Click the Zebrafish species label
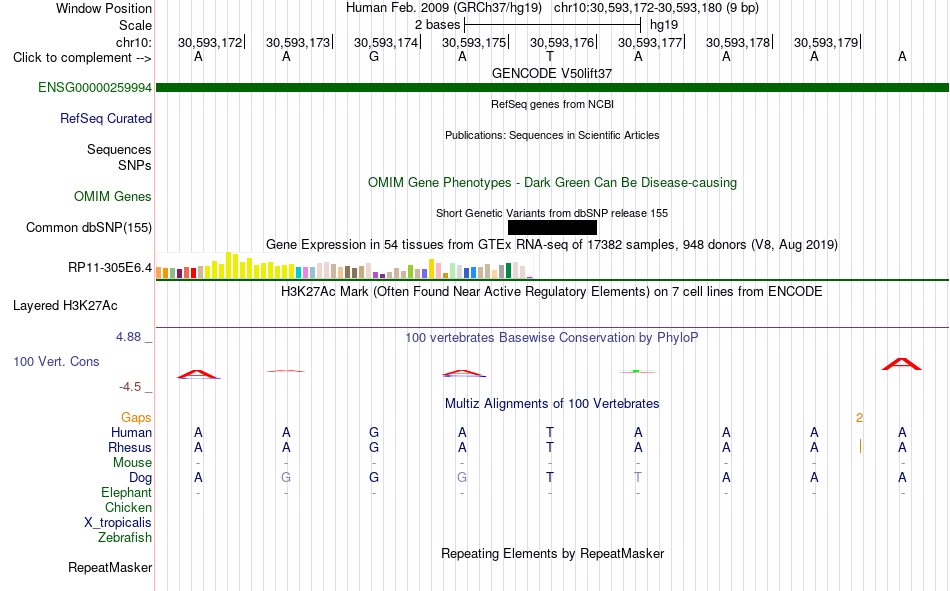The width and height of the screenshot is (950, 591). (x=125, y=538)
